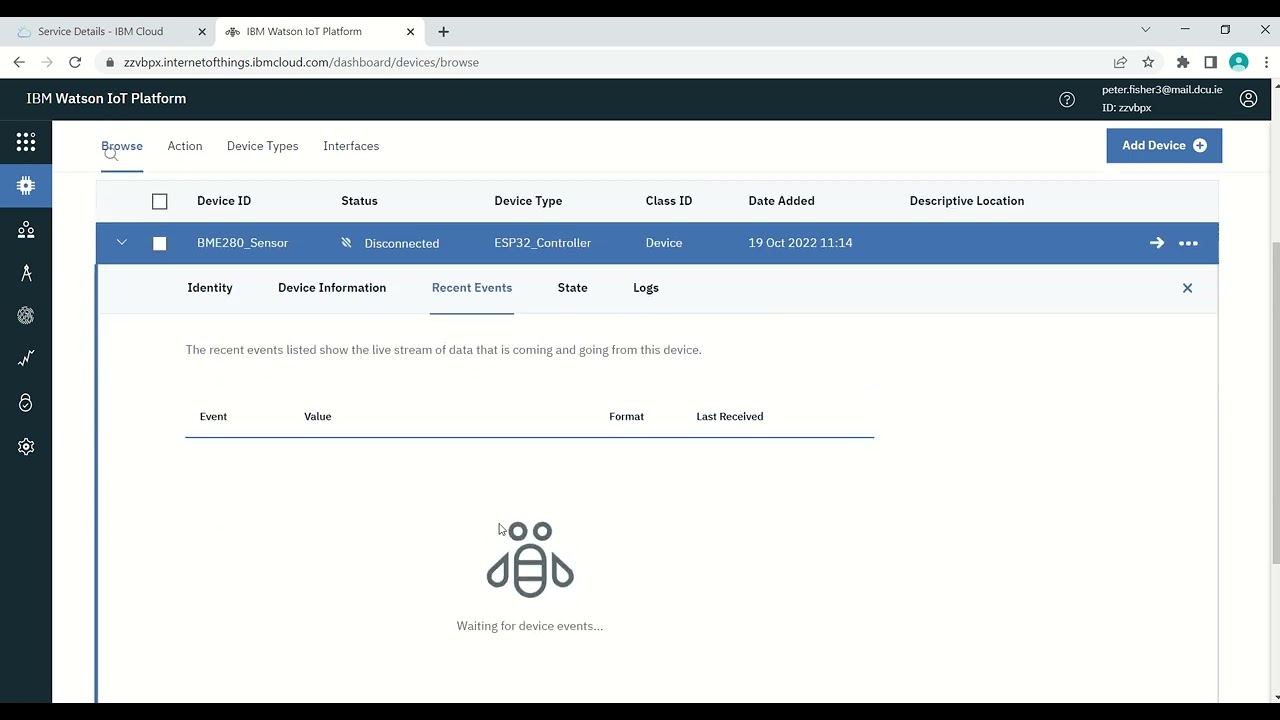Collapse the BME280_Sensor row chevron
The height and width of the screenshot is (720, 1280).
[x=121, y=243]
